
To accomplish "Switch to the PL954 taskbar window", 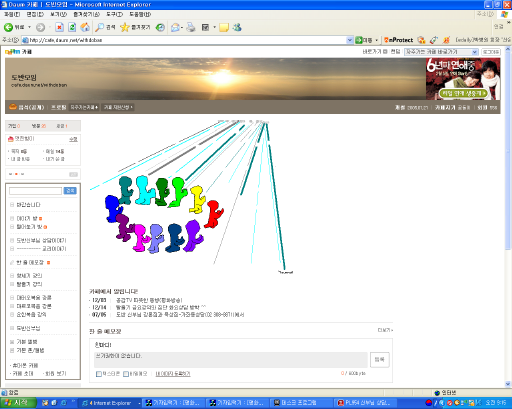I will click(365, 403).
